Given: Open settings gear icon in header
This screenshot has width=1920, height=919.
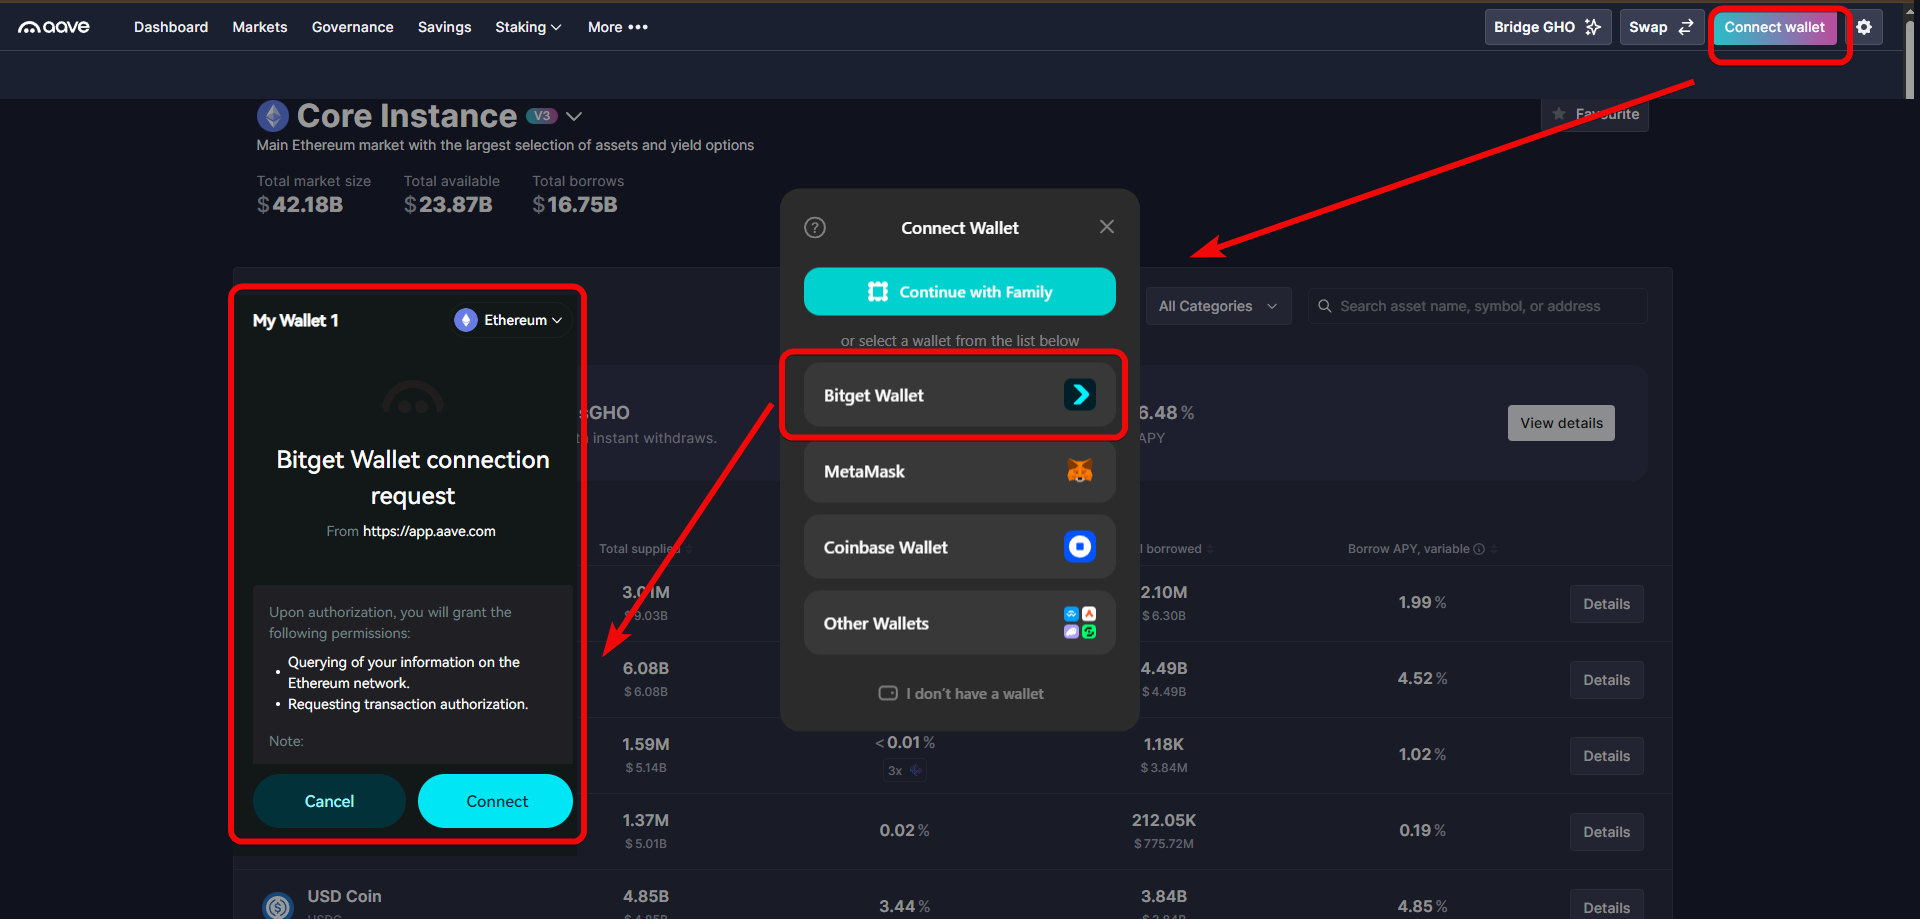Looking at the screenshot, I should (1864, 27).
